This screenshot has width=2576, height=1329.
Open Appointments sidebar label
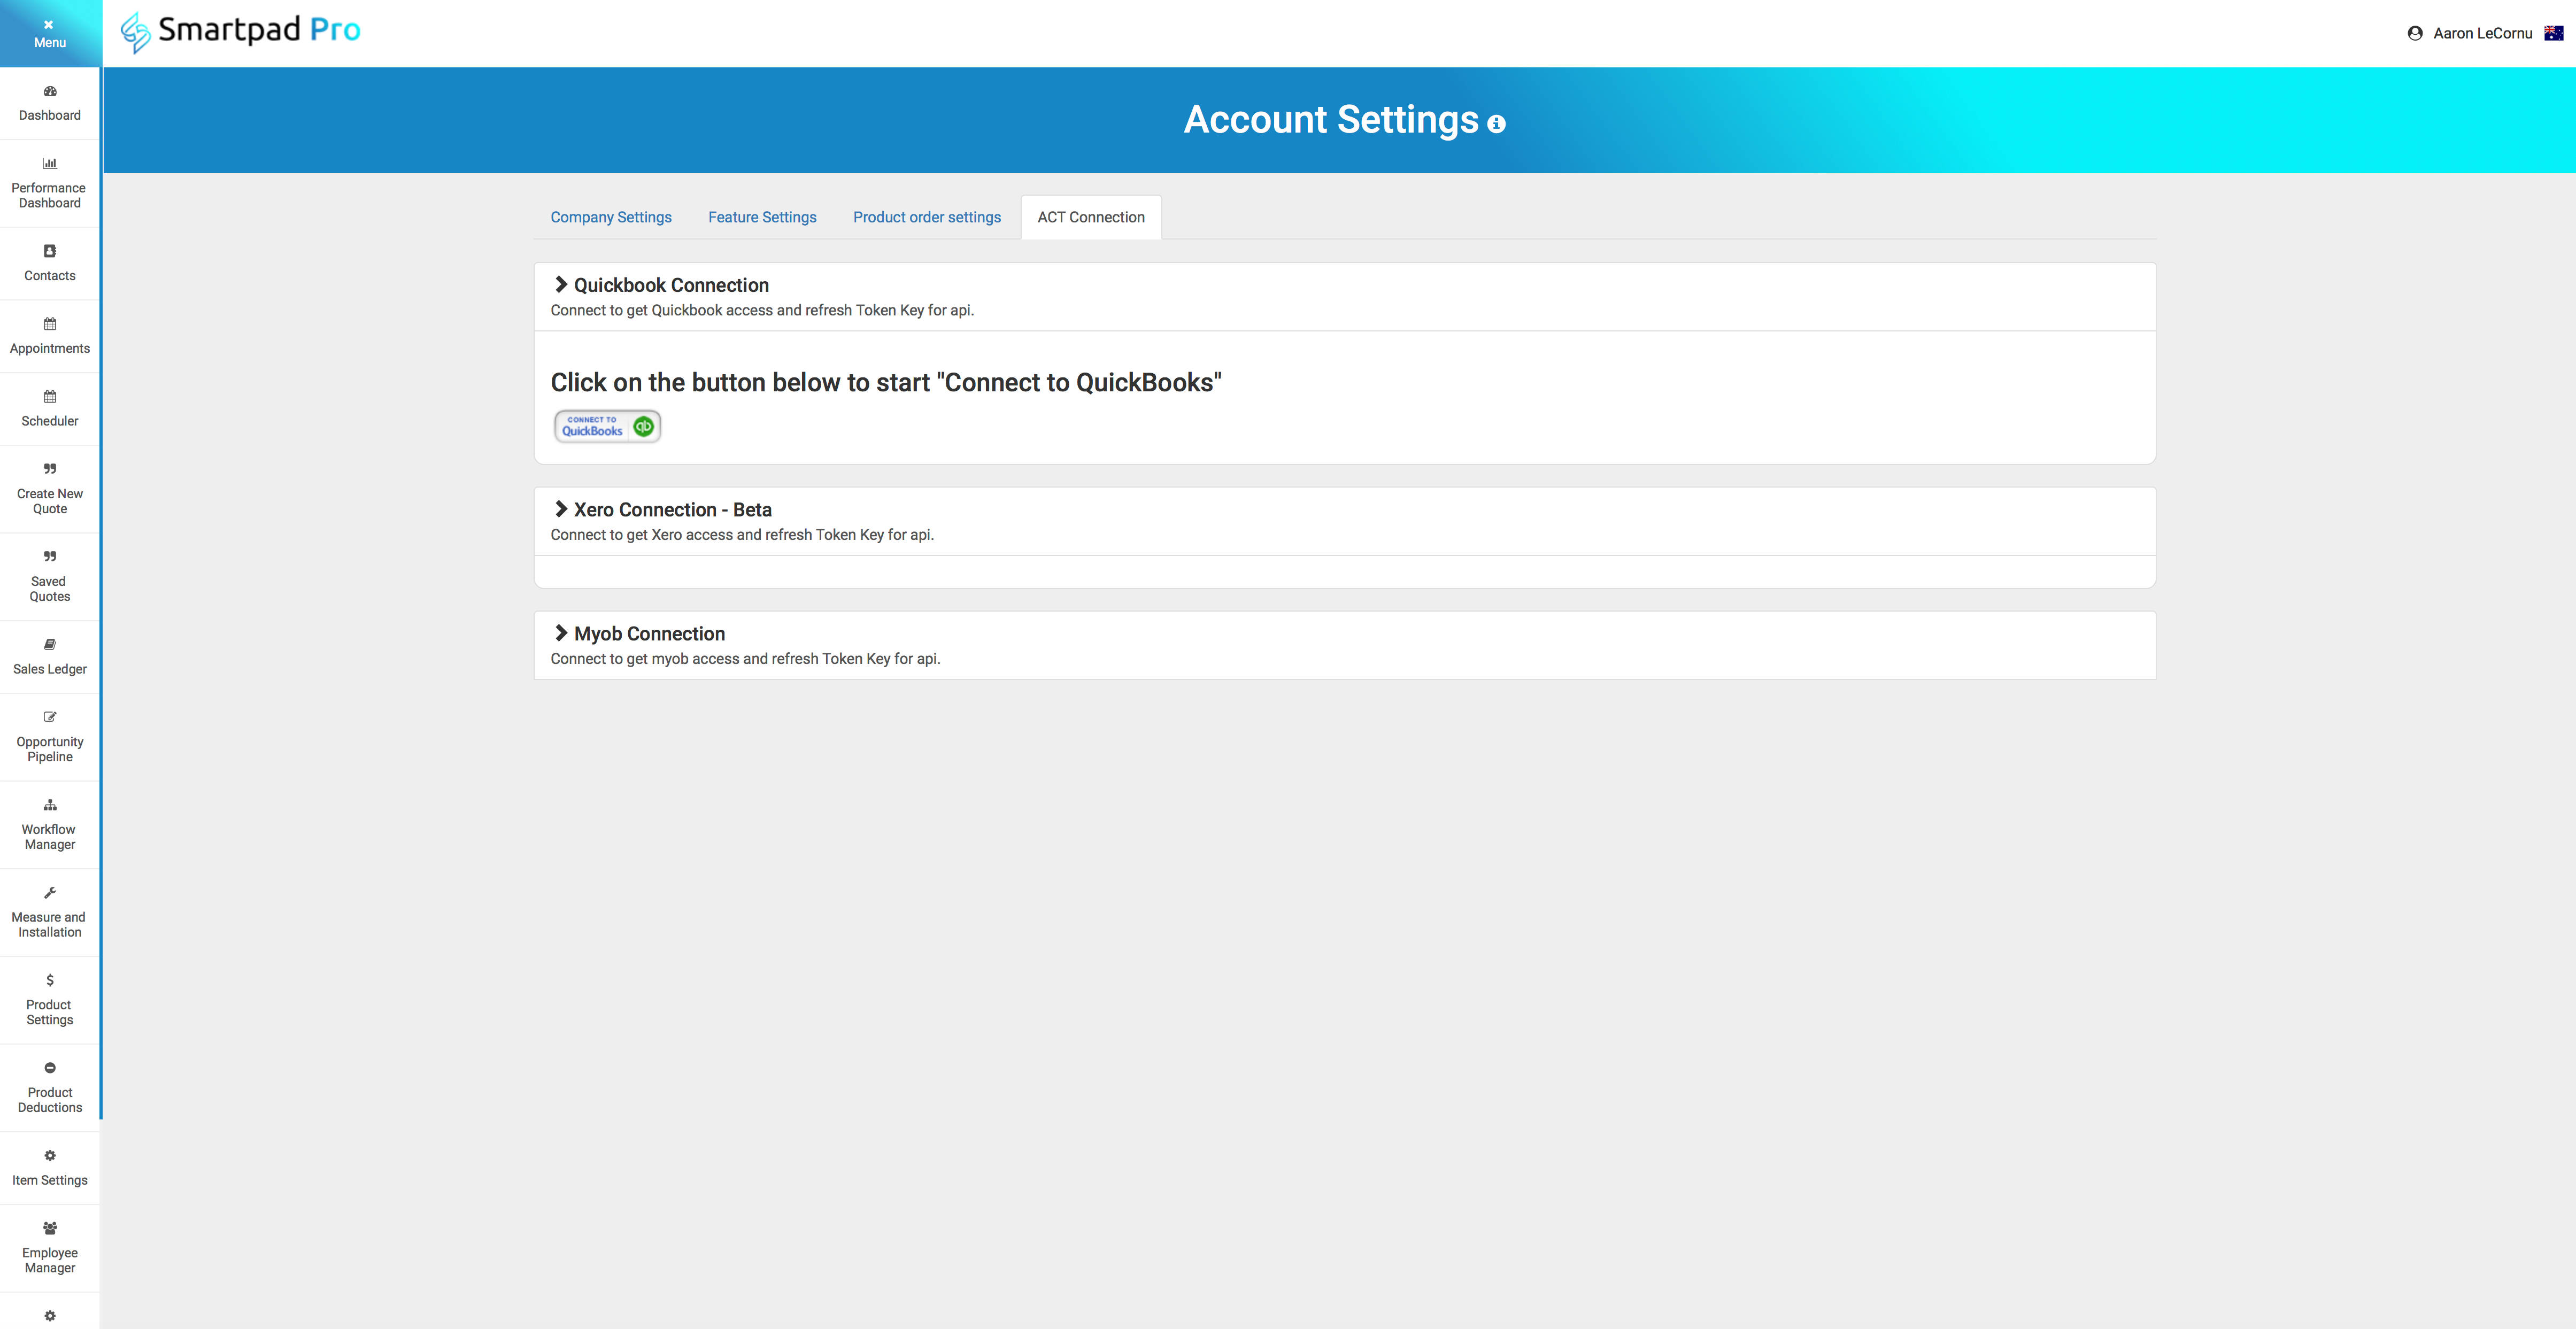coord(50,348)
